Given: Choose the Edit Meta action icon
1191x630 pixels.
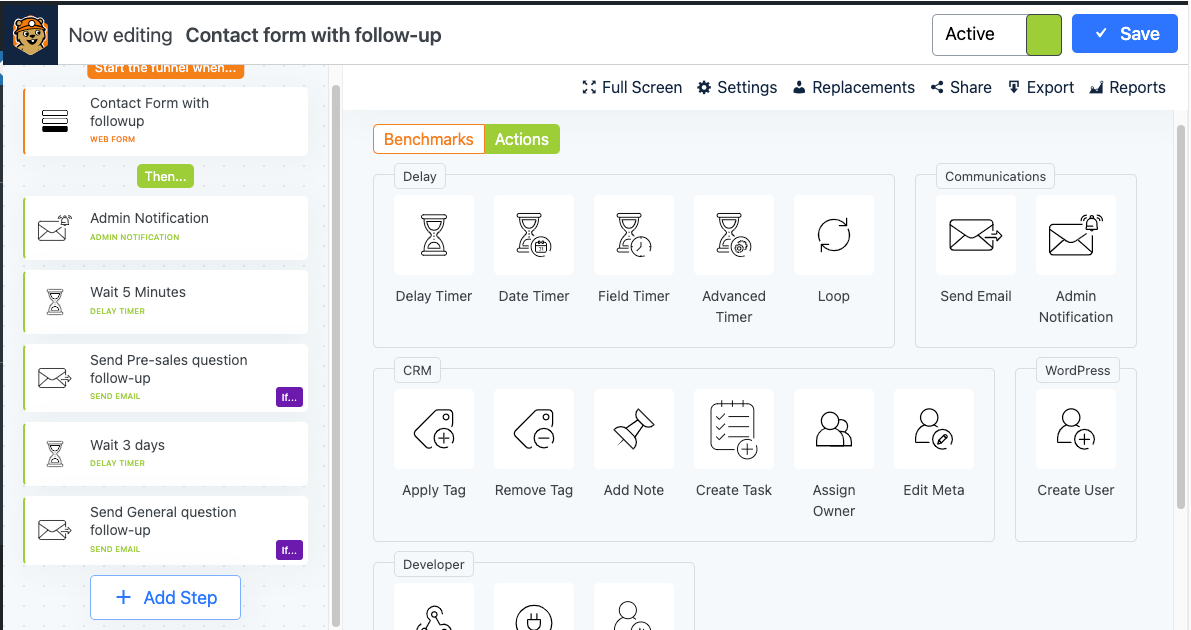Looking at the screenshot, I should tap(934, 429).
